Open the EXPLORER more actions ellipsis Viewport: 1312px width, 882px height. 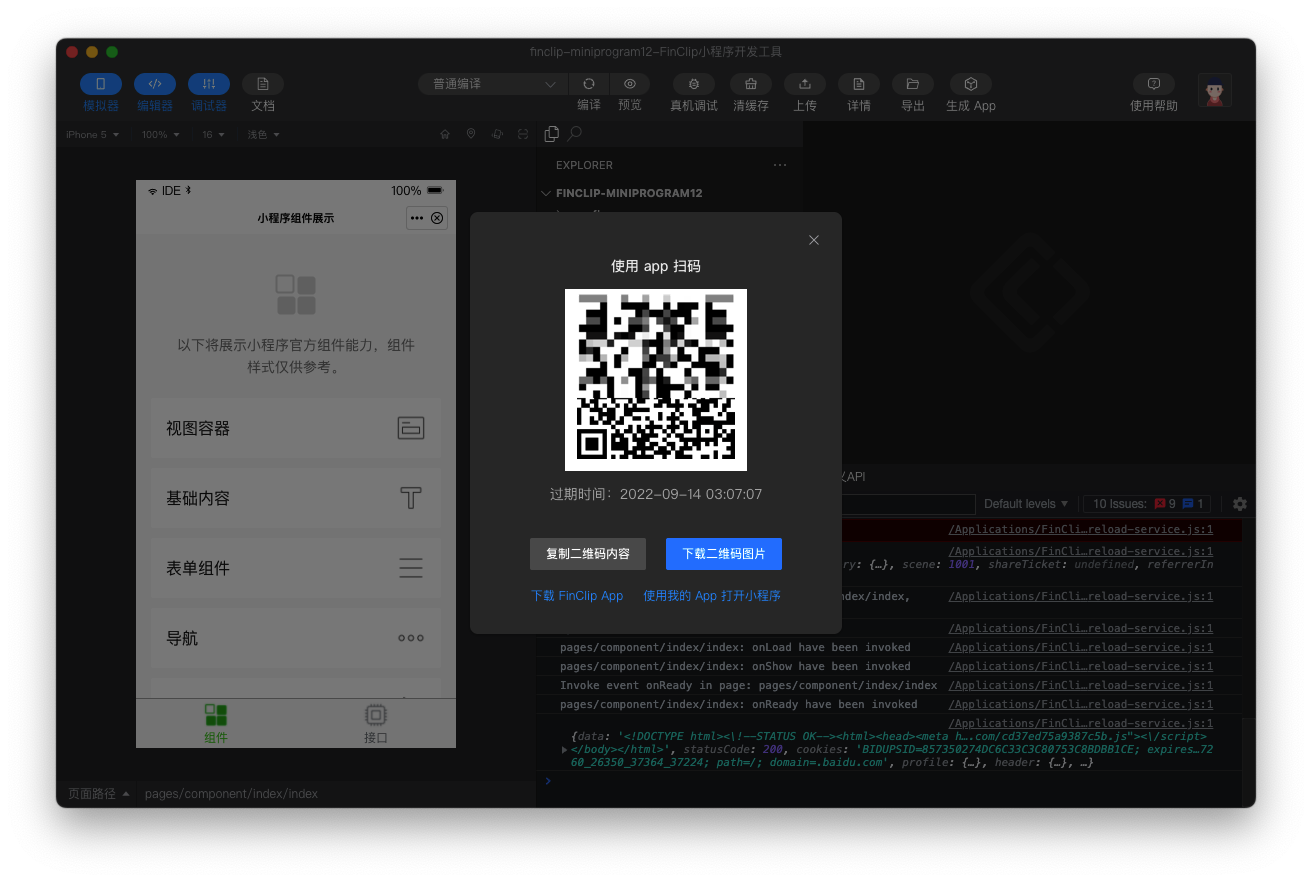coord(780,165)
